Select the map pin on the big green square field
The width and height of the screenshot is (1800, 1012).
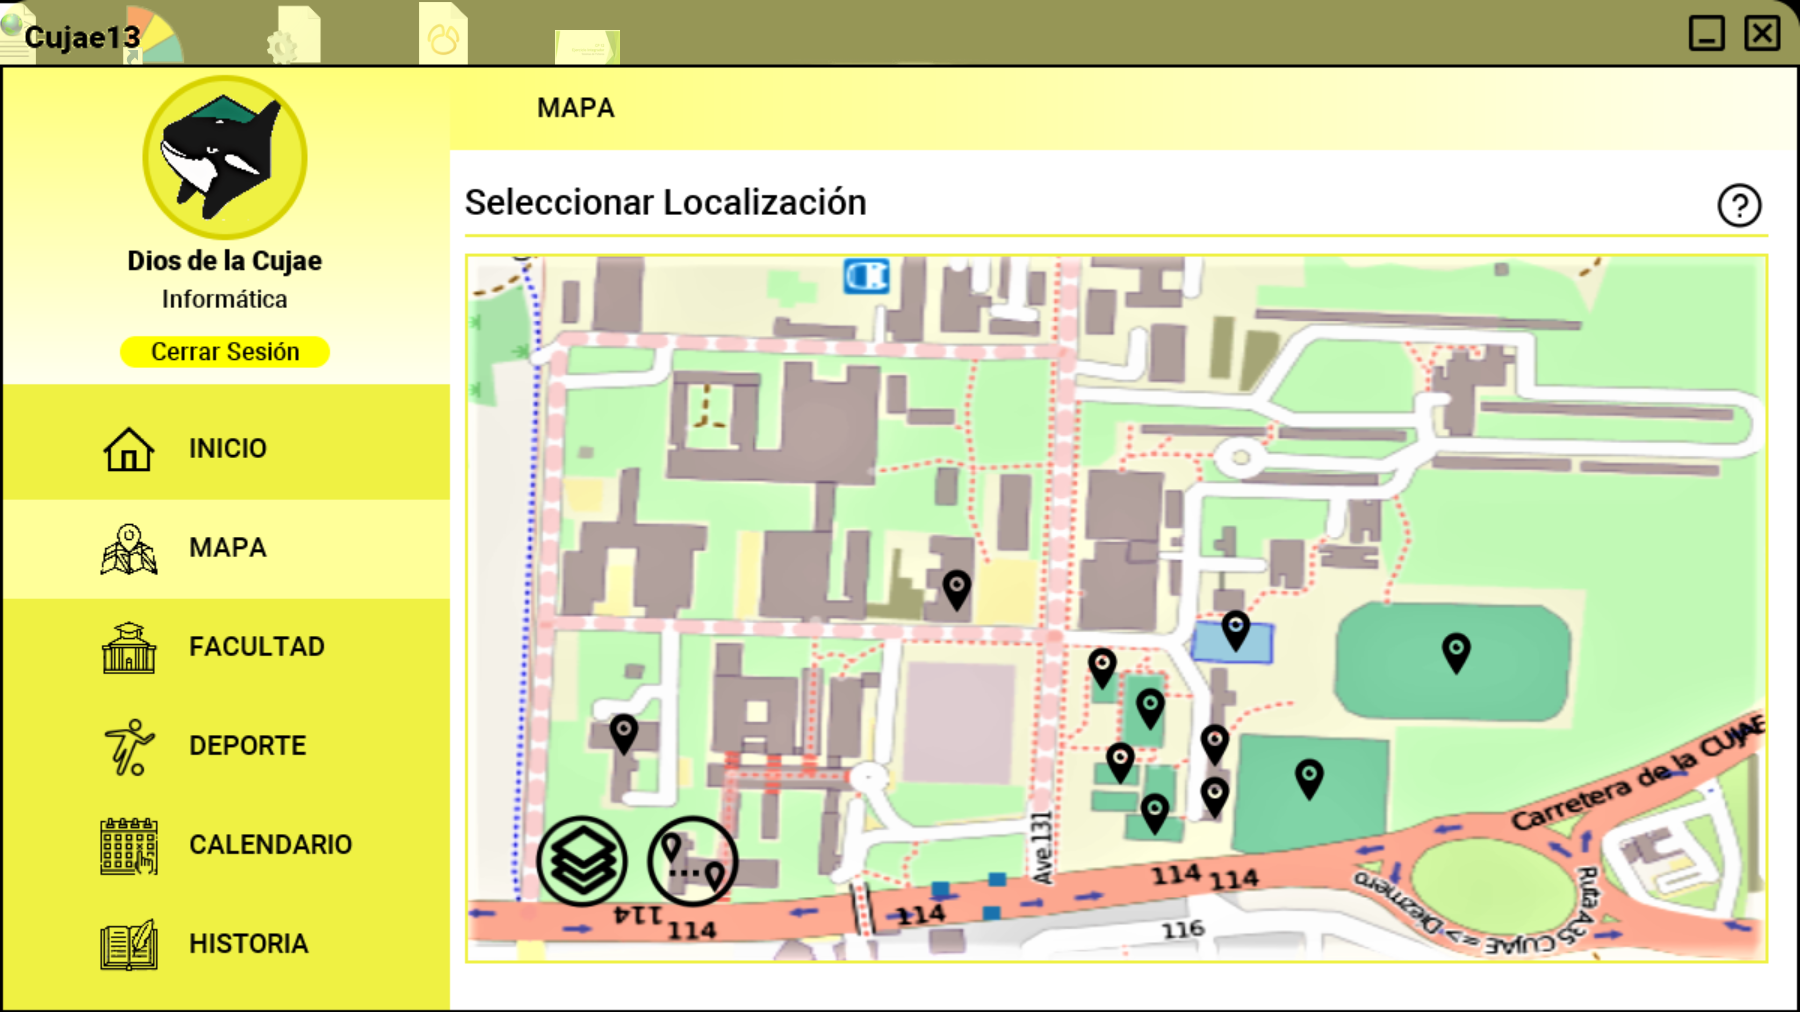(x=1309, y=779)
